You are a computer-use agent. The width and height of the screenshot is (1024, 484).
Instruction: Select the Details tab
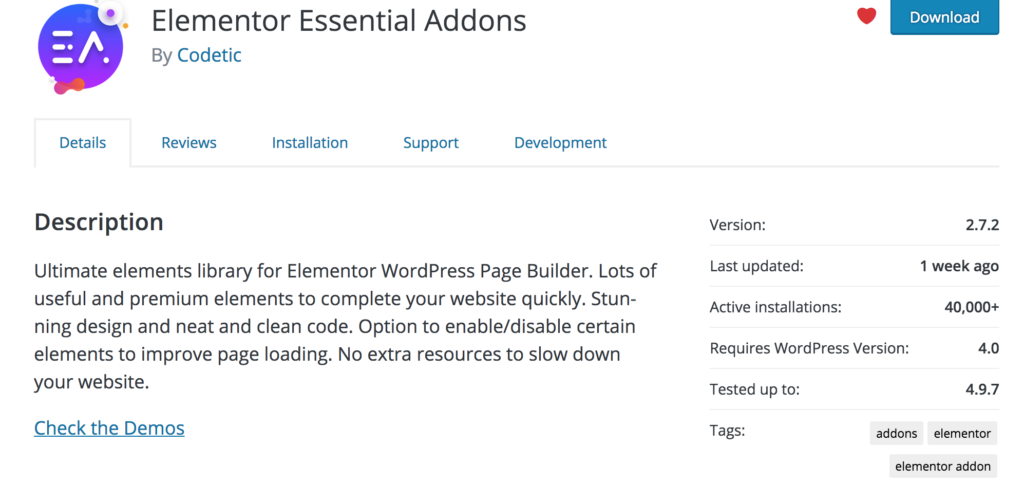pyautogui.click(x=82, y=142)
